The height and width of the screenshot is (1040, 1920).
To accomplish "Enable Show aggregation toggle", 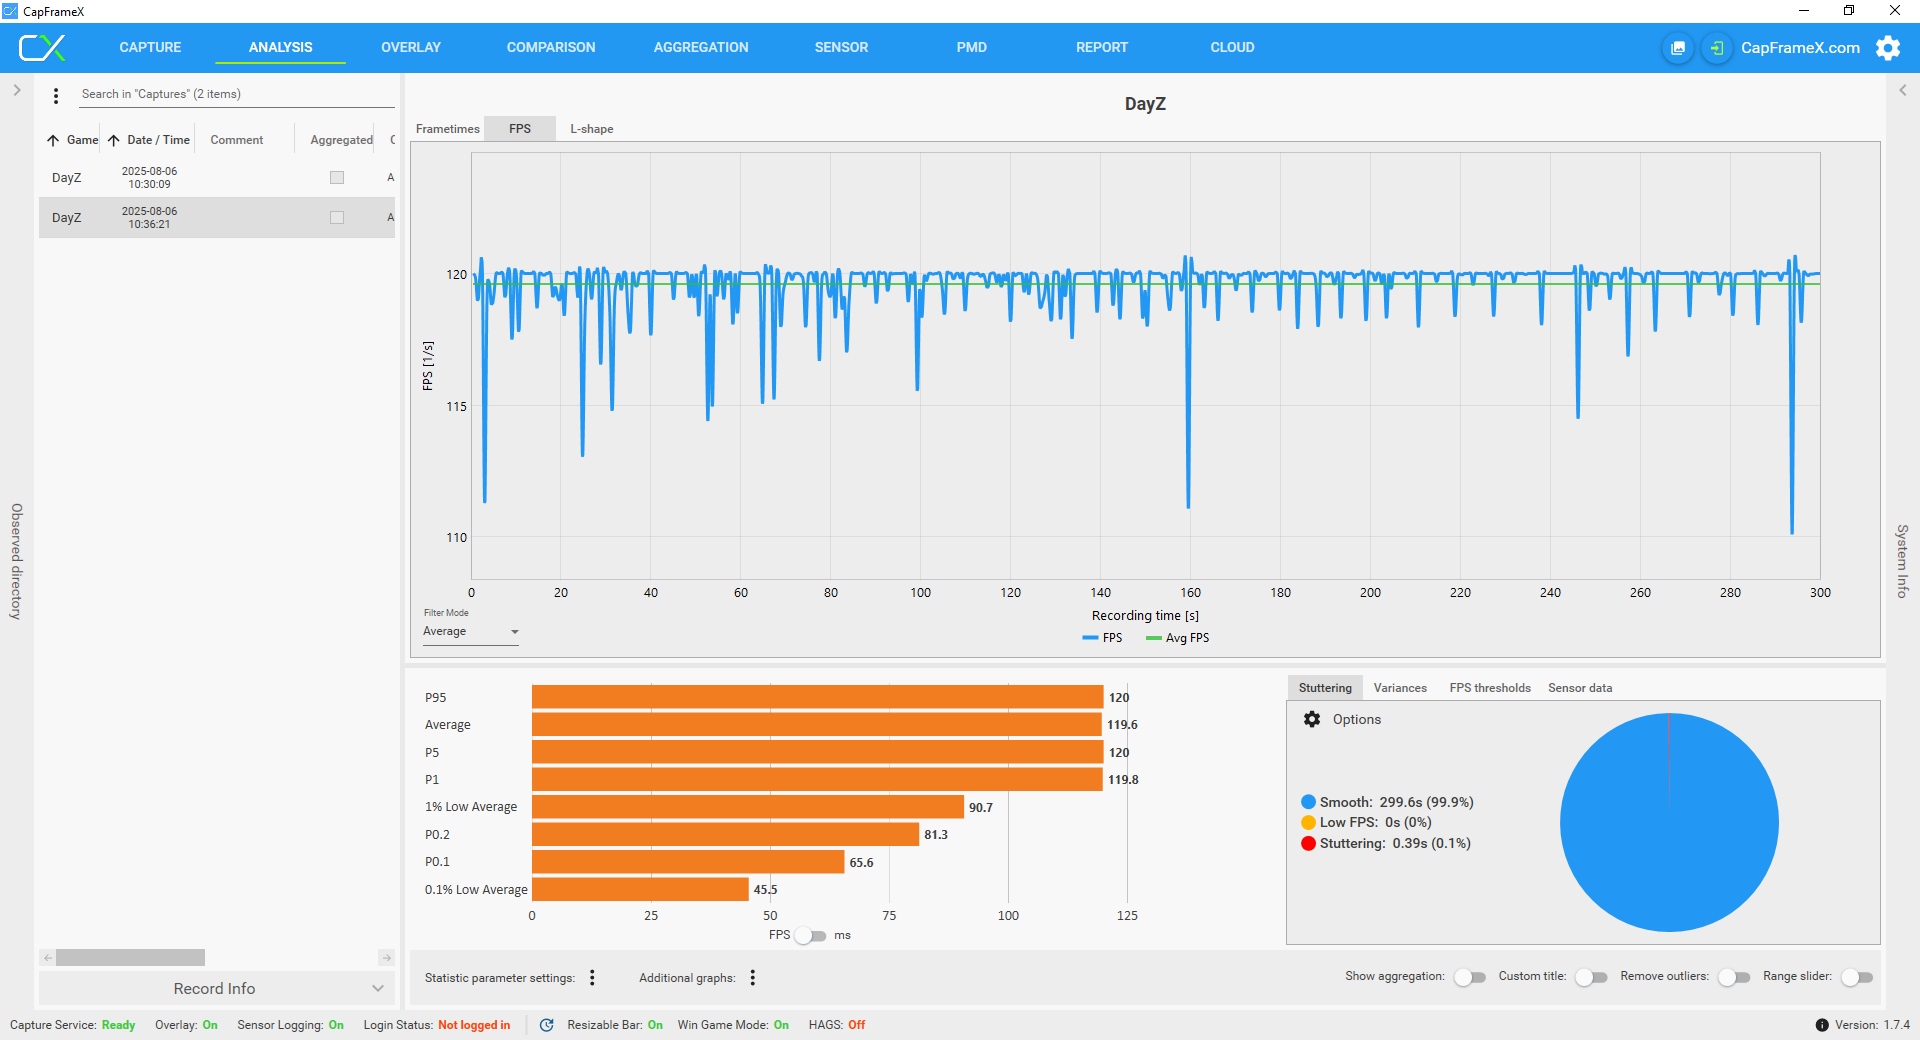I will pos(1470,977).
